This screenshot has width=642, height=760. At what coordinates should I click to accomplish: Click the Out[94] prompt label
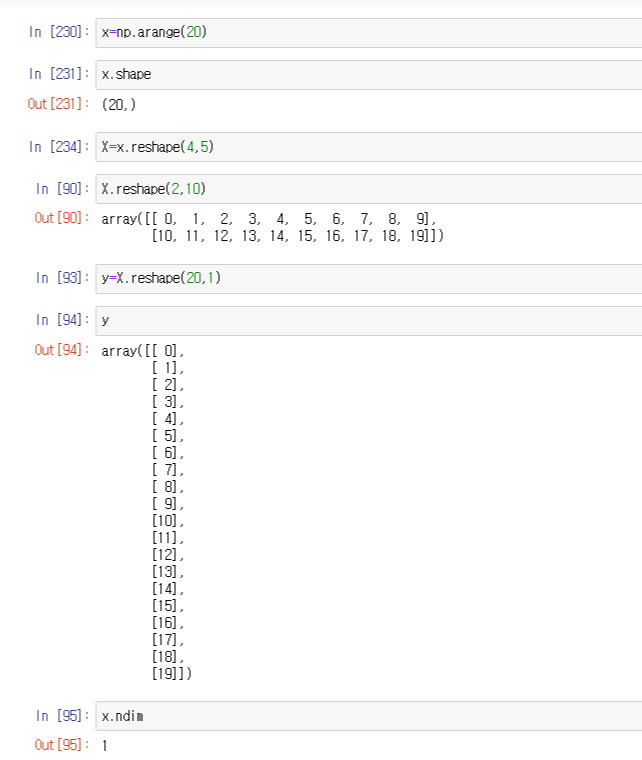pos(62,350)
